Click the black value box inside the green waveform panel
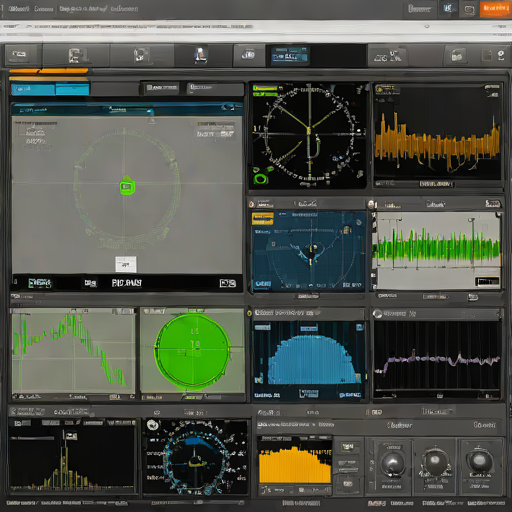512x512 pixels. (x=487, y=282)
